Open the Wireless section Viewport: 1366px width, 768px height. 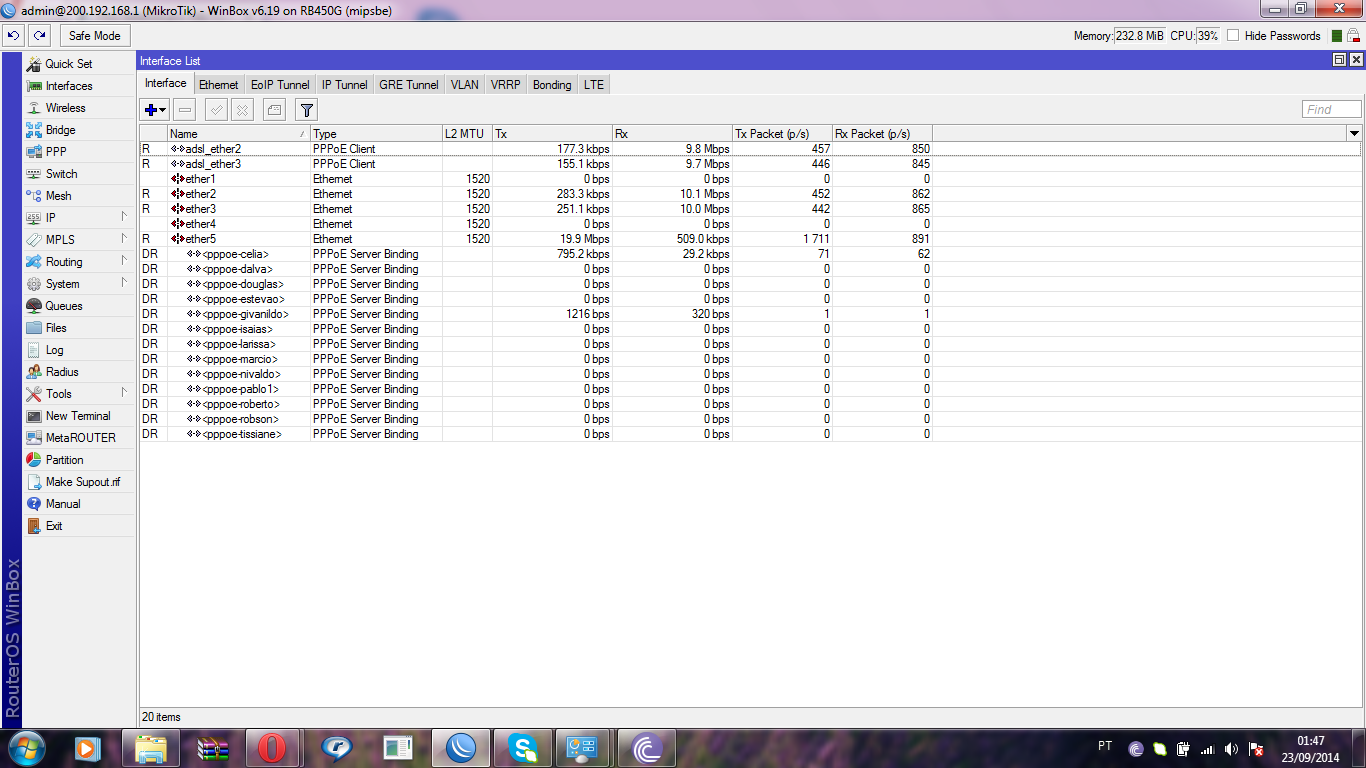65,108
